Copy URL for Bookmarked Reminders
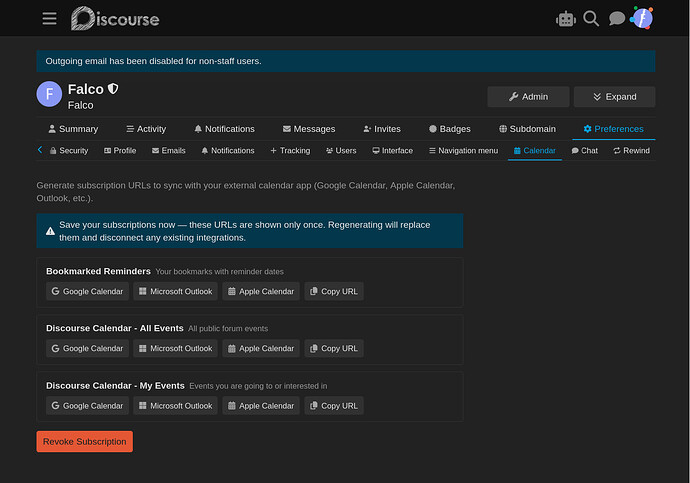690x483 pixels. click(x=334, y=291)
